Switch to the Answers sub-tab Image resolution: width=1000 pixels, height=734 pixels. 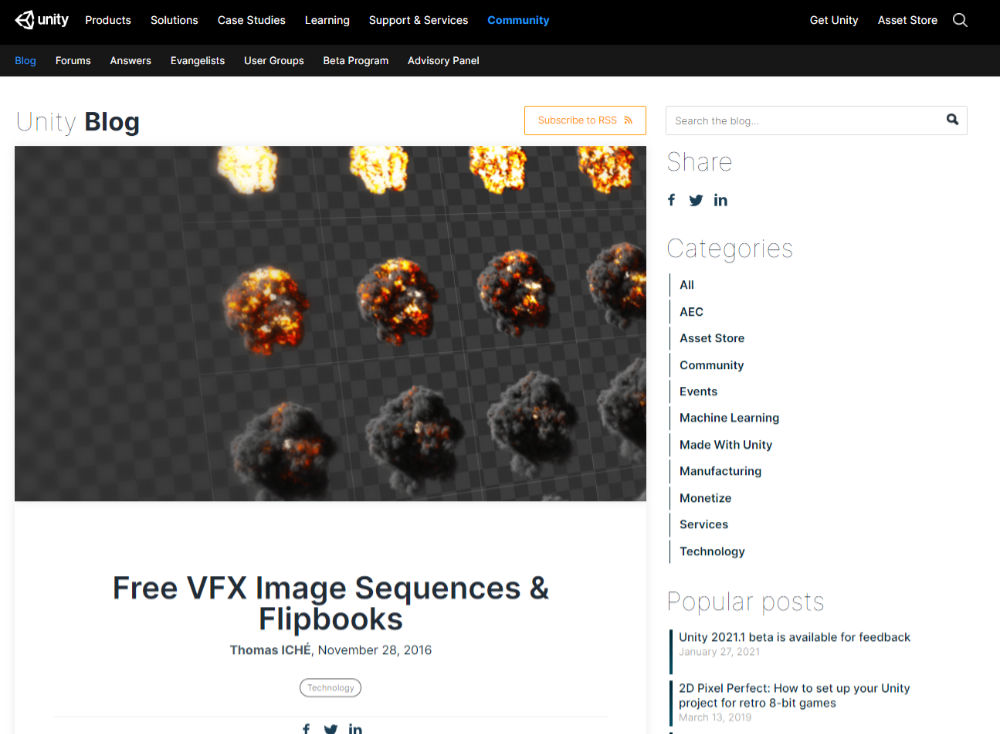(130, 61)
